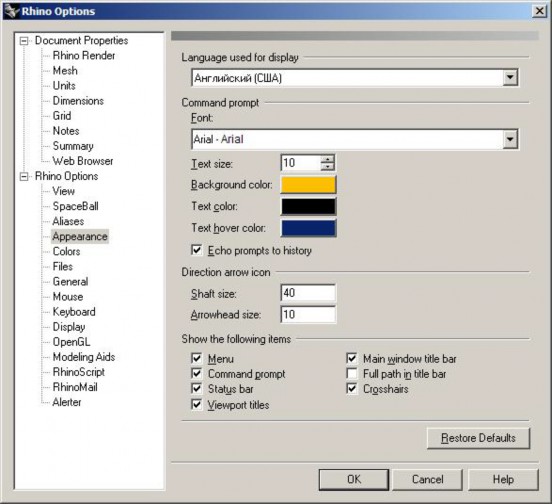
Task: Uncheck the Command prompt checkbox
Action: 196,373
